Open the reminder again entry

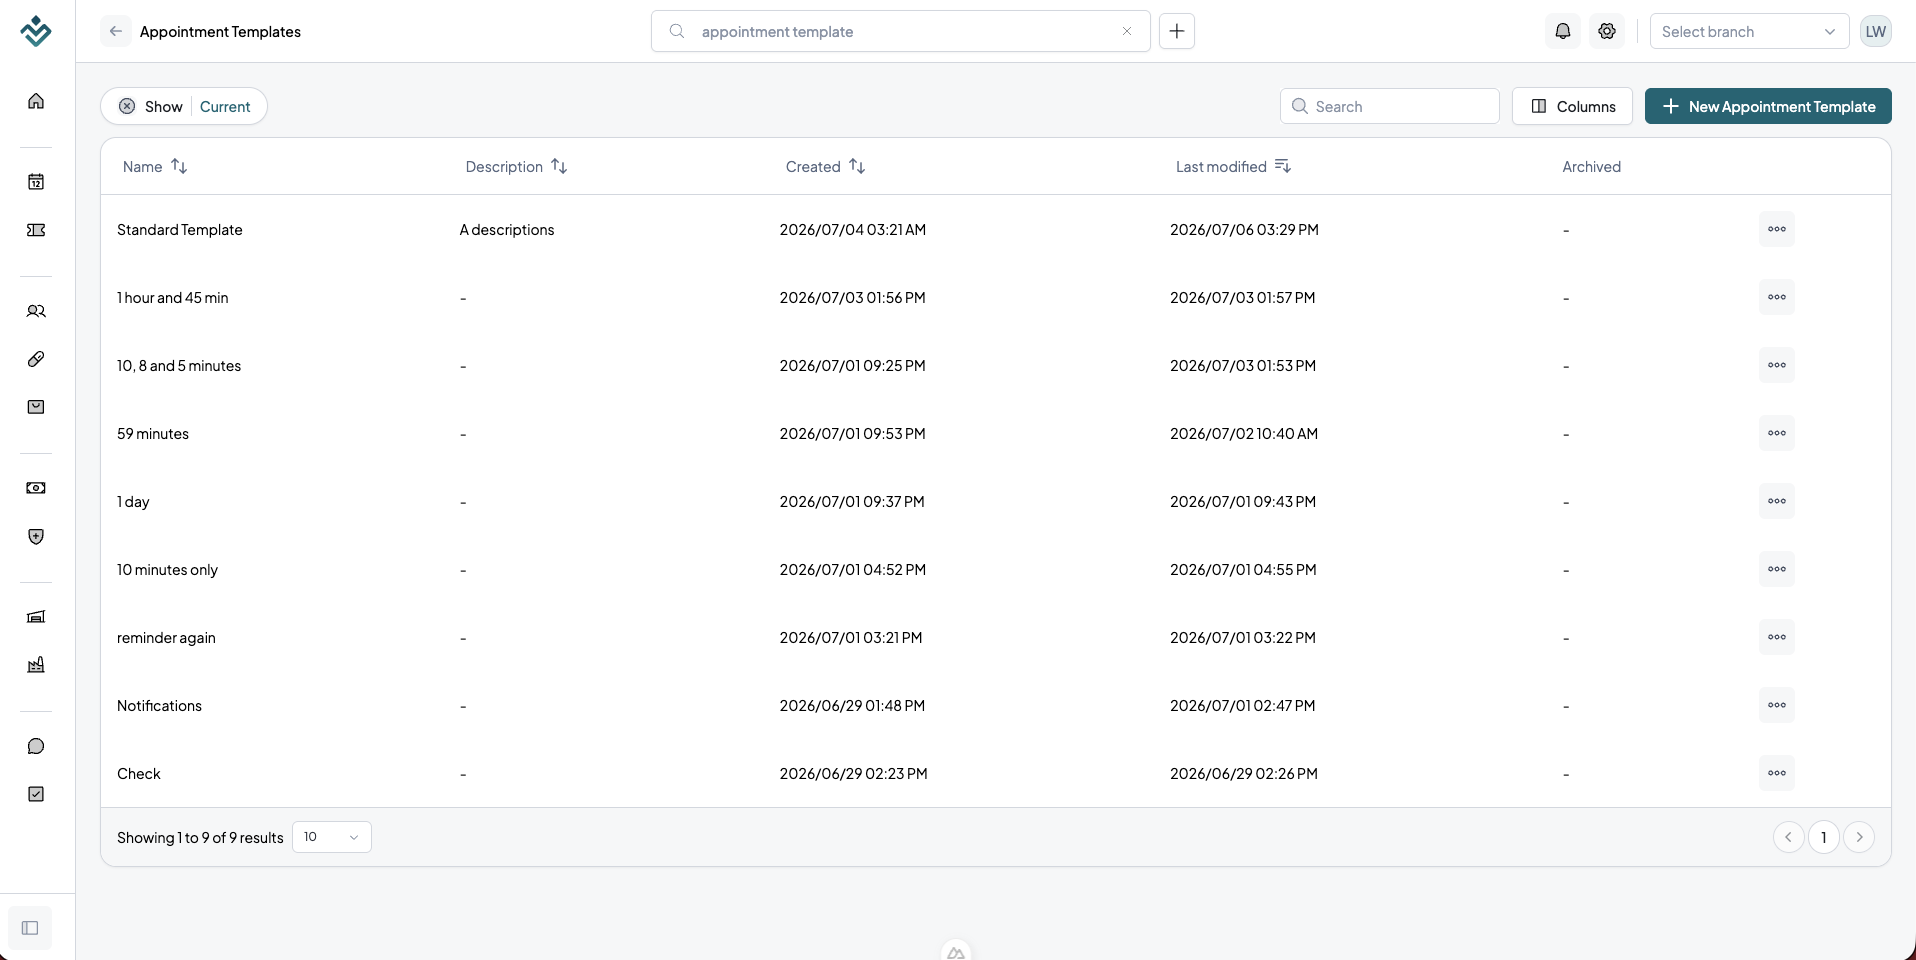[x=166, y=638]
